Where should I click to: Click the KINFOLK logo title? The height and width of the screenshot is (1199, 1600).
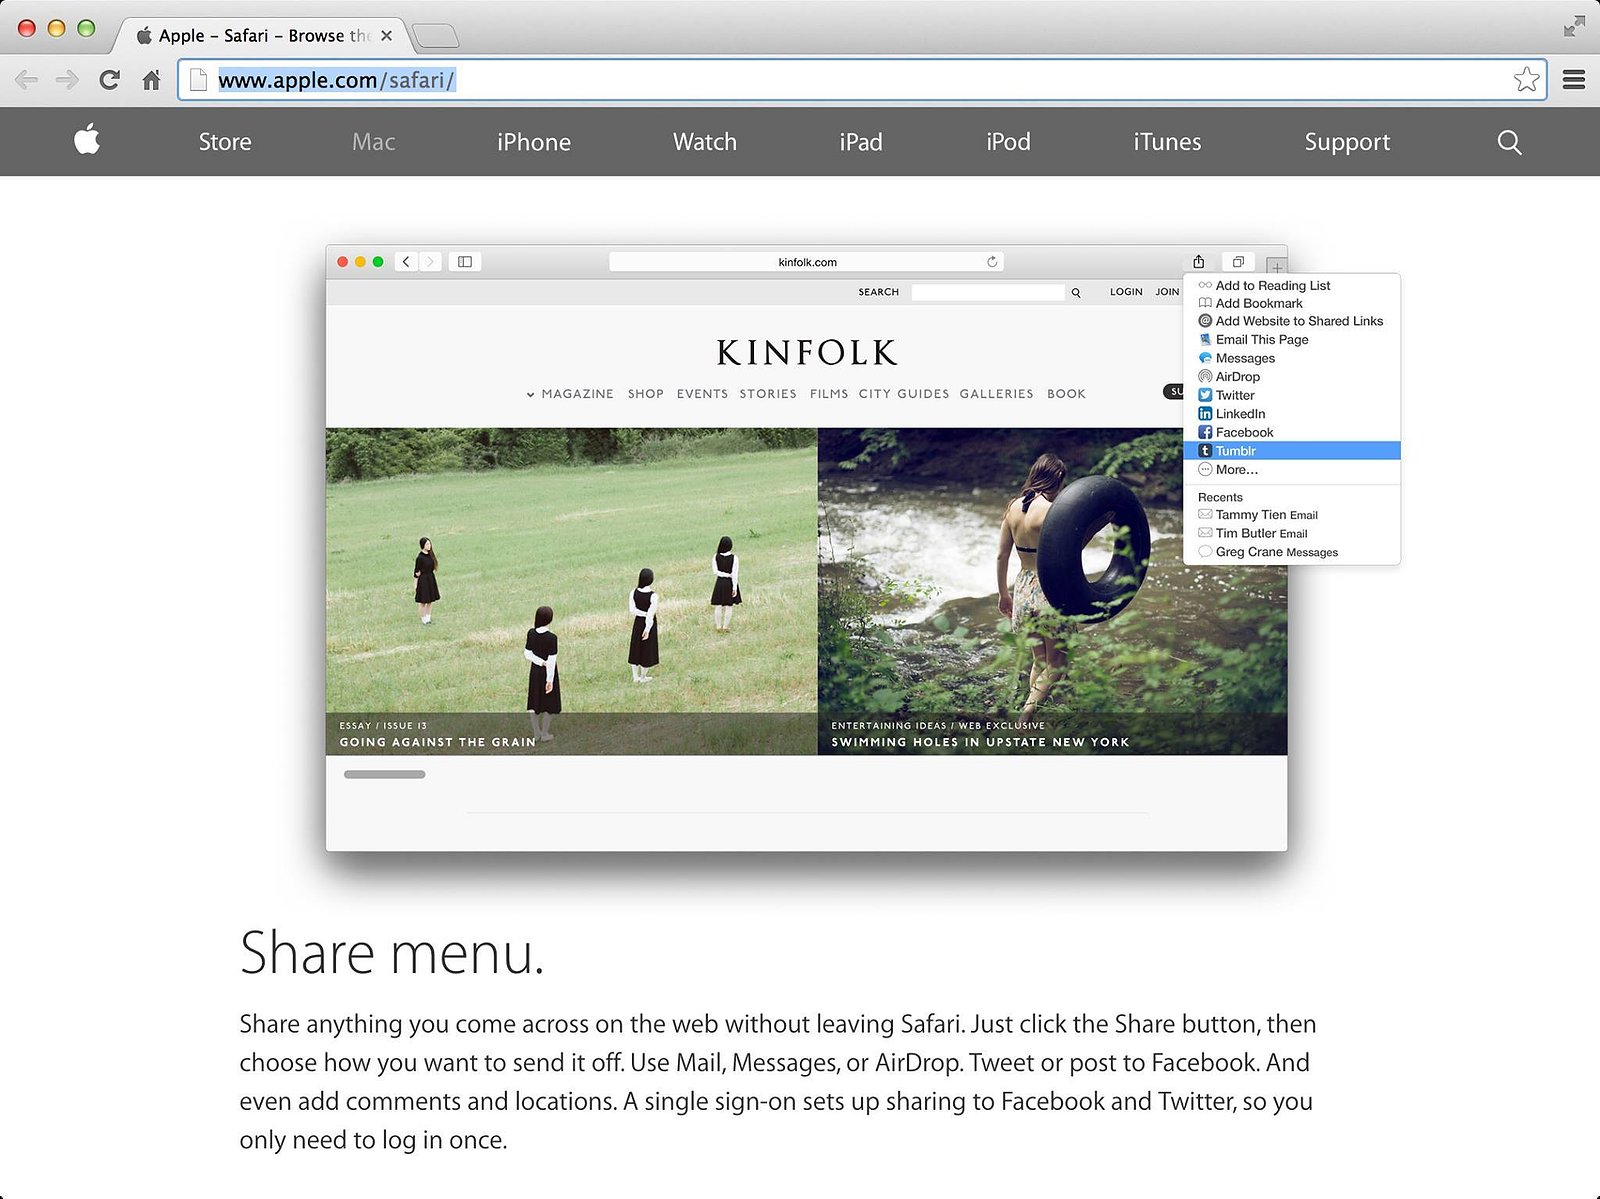pyautogui.click(x=807, y=352)
